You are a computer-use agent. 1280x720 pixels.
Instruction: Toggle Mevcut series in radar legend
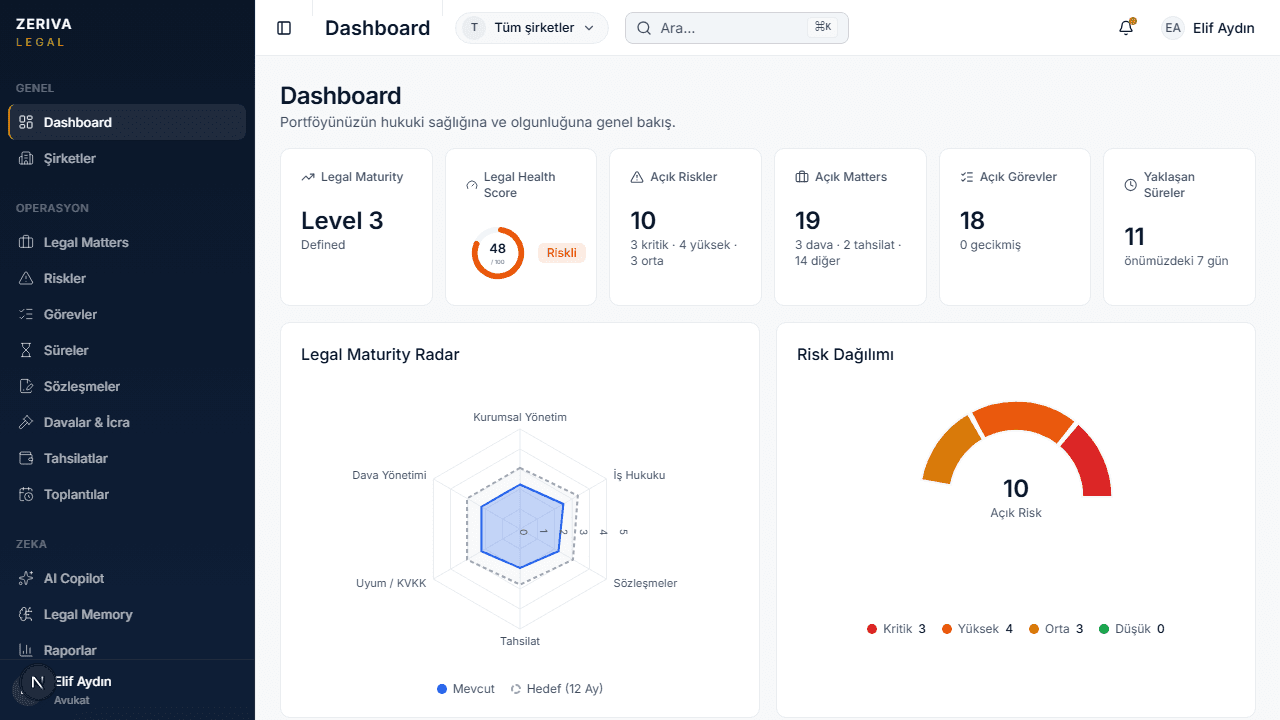(466, 689)
